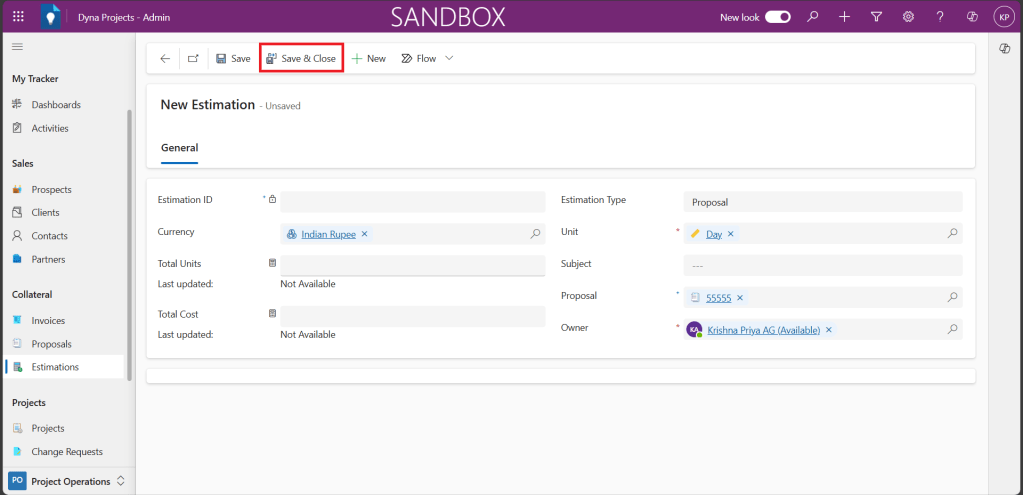Open the Indian Rupee currency link
Viewport: 1023px width, 495px height.
[x=328, y=234]
